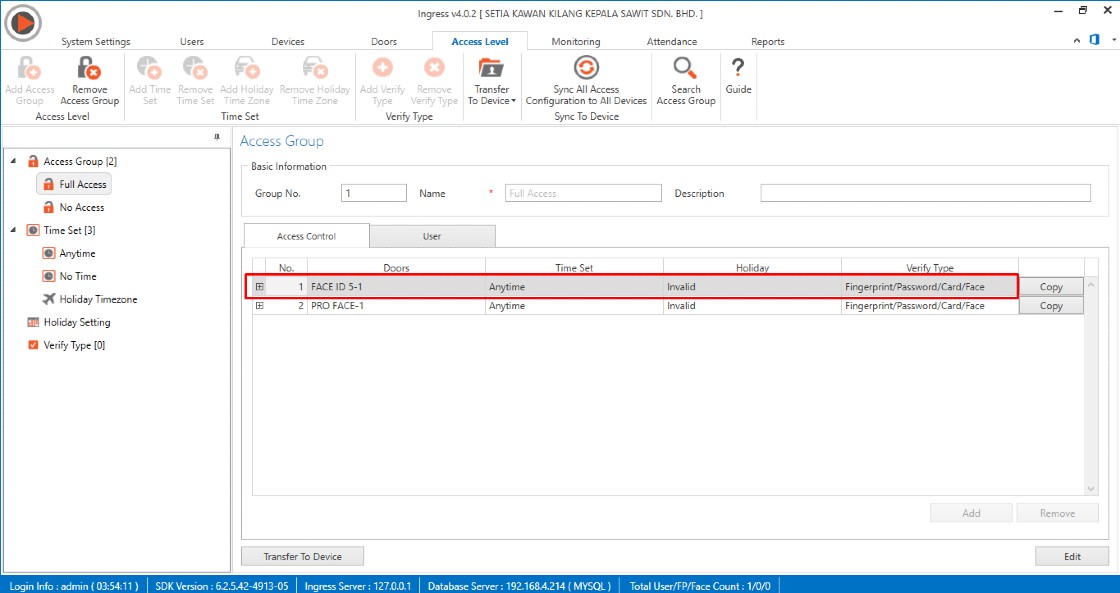Click the Verify Type column header
Image resolution: width=1120 pixels, height=593 pixels.
[x=930, y=268]
